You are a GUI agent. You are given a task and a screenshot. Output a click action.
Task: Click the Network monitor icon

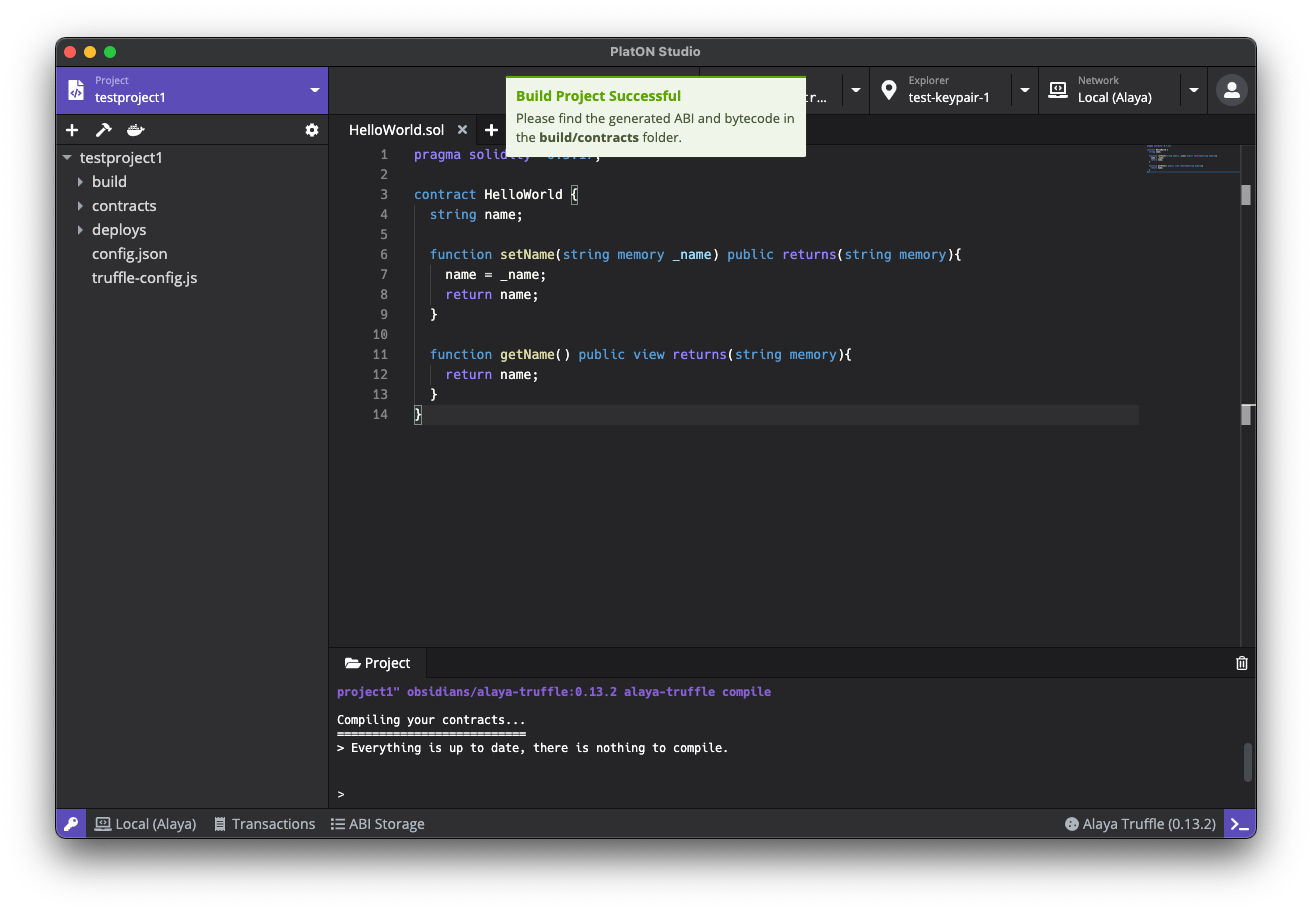(1058, 90)
